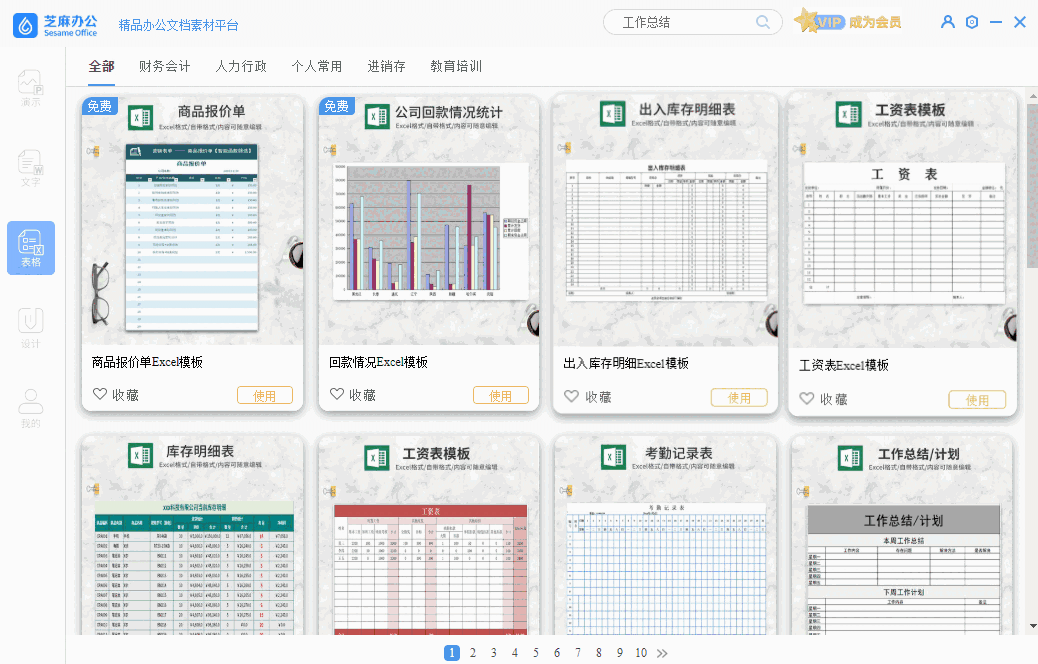
Task: Click the search magnifier icon
Action: click(x=763, y=22)
